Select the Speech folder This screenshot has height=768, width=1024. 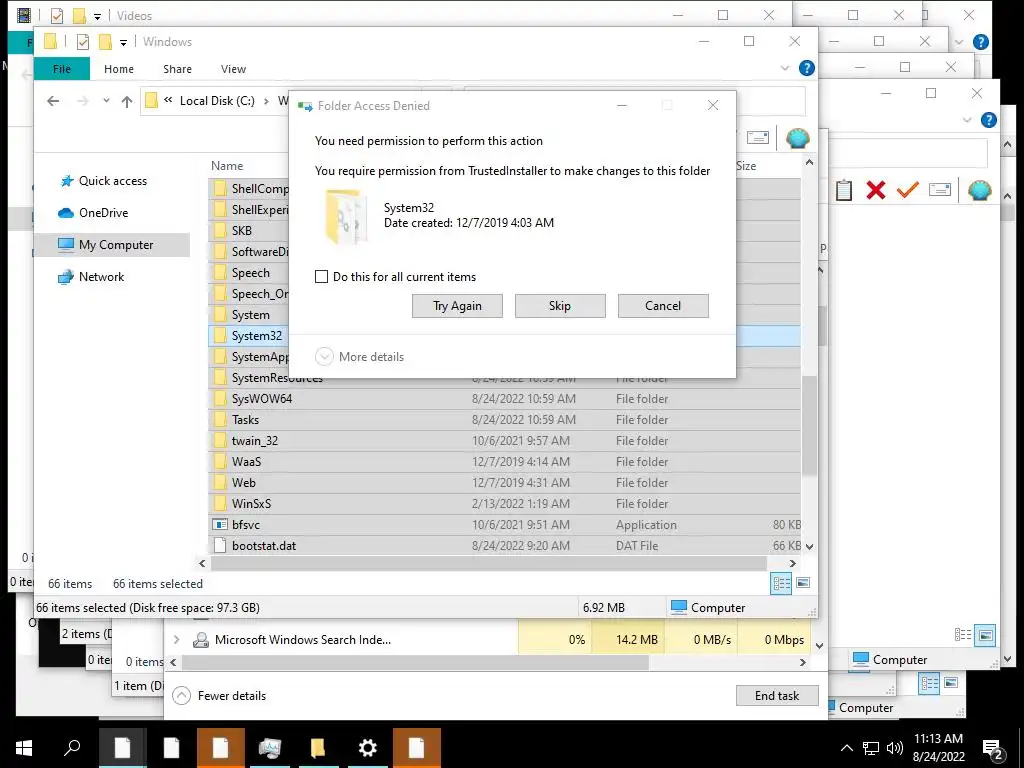(x=250, y=272)
